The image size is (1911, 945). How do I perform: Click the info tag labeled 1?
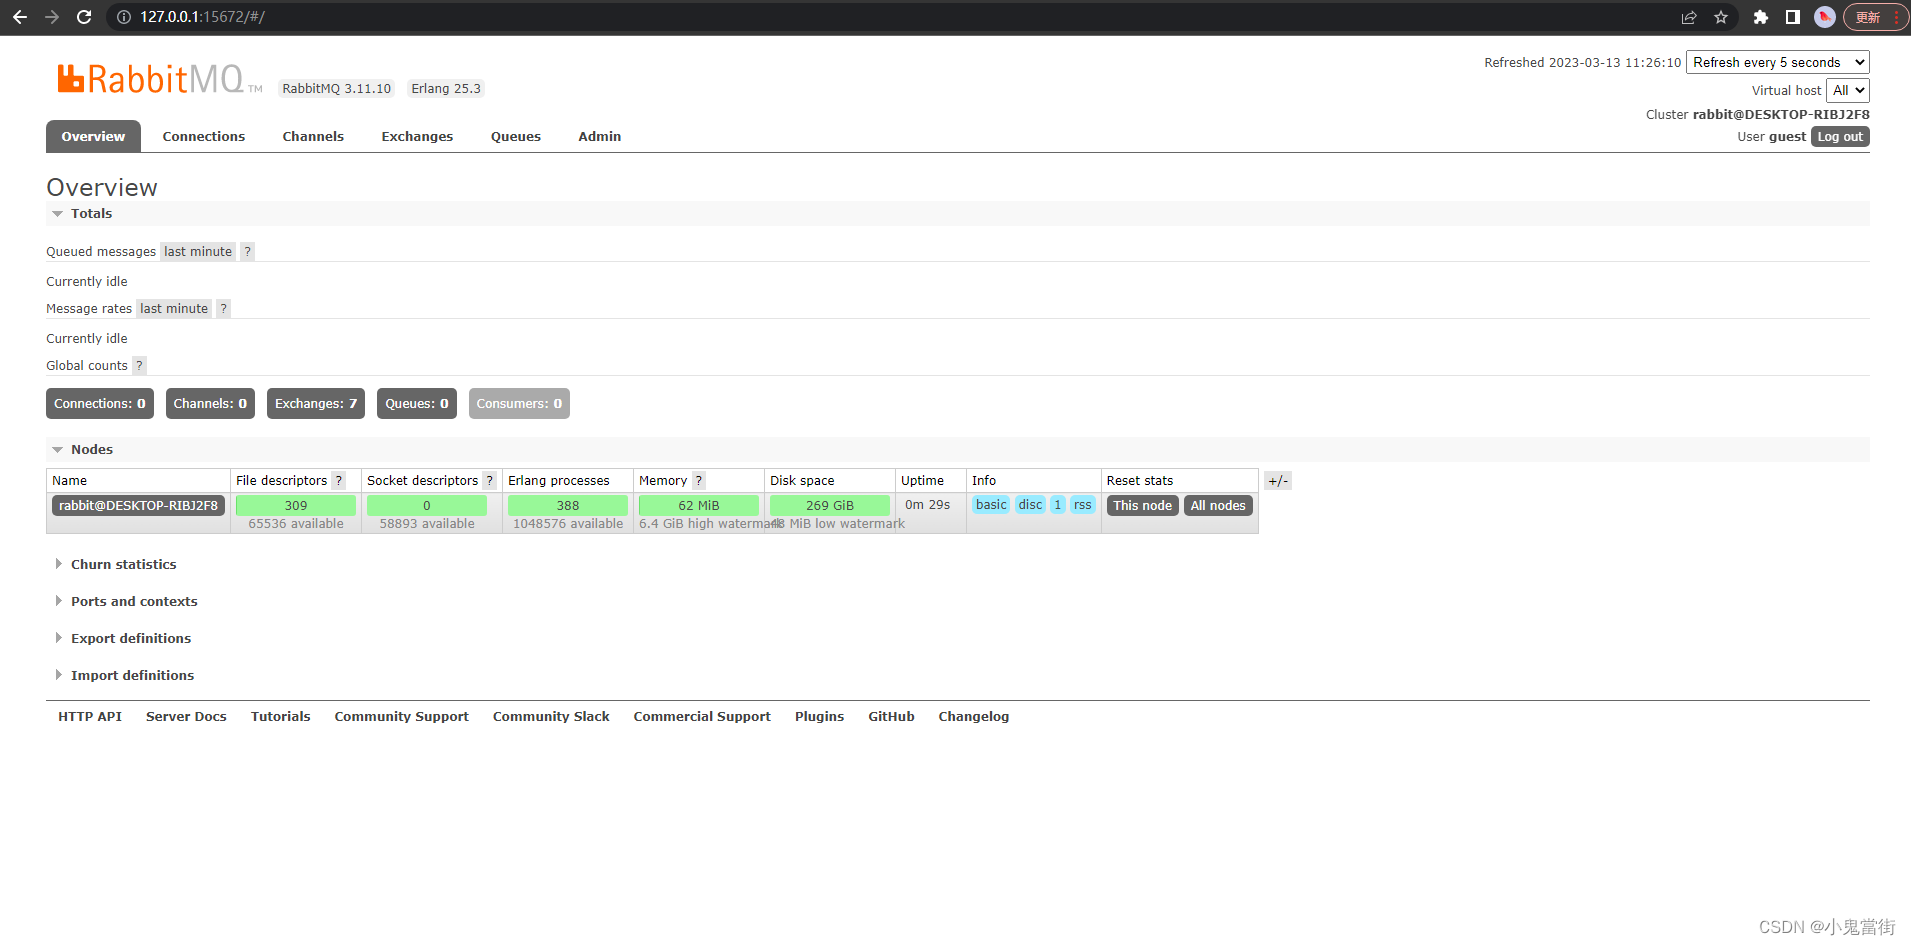1058,505
